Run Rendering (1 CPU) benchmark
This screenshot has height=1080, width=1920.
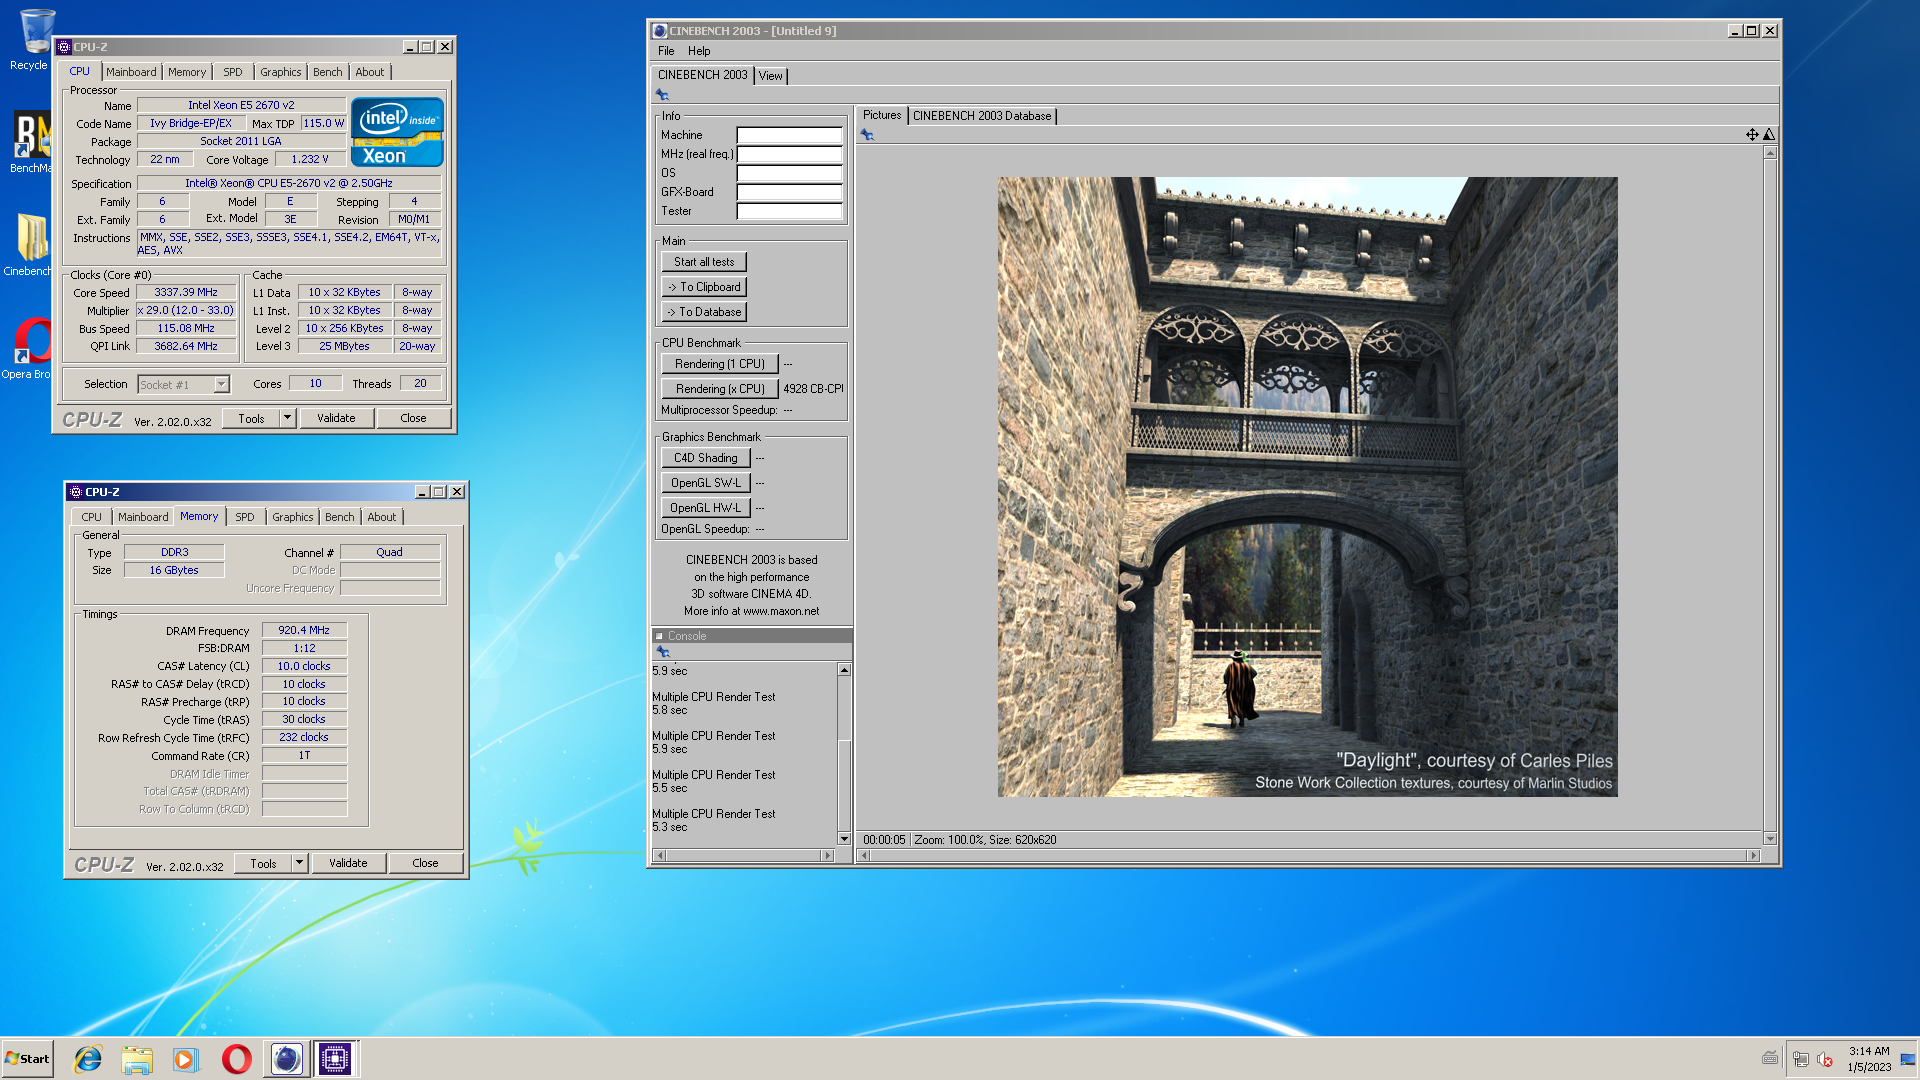coord(720,364)
